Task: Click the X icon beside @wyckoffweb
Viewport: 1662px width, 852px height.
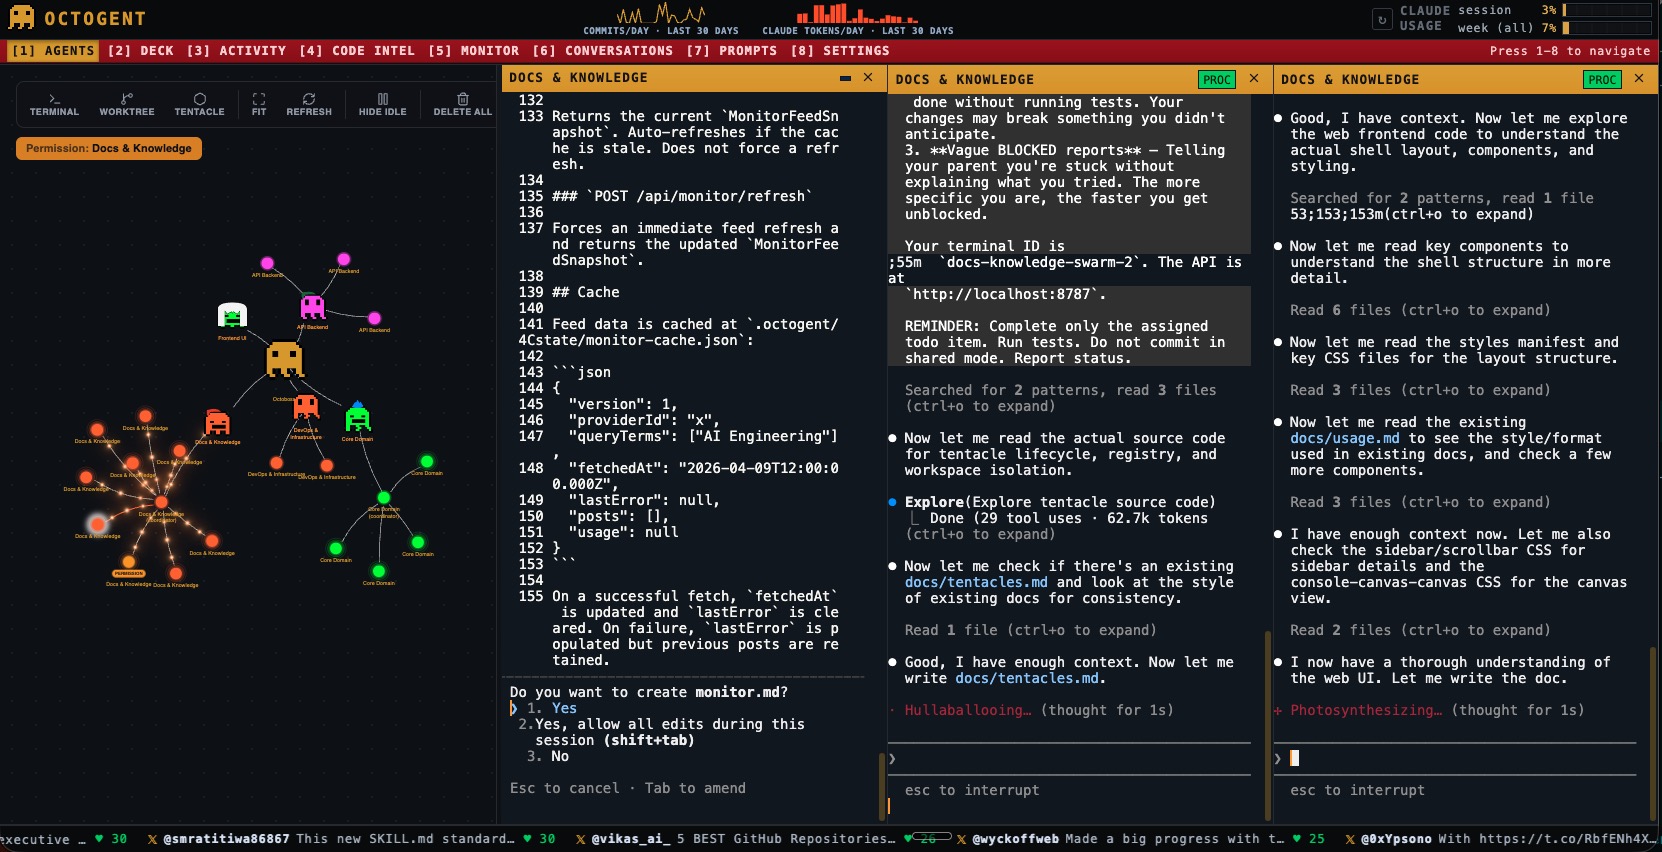Action: click(x=961, y=839)
